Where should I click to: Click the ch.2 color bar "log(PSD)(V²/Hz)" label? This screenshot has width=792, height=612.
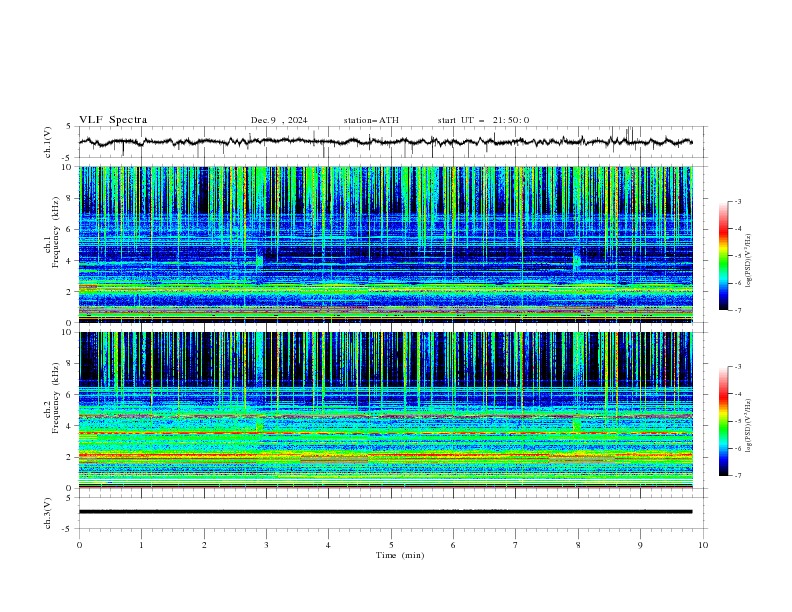point(750,425)
